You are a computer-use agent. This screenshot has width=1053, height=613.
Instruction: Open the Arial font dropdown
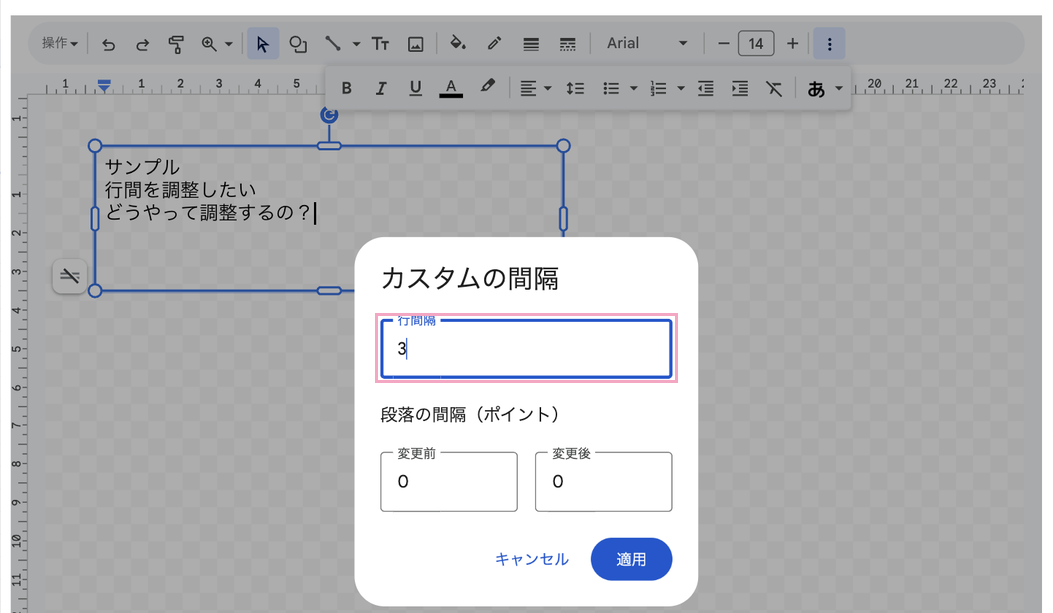[647, 44]
